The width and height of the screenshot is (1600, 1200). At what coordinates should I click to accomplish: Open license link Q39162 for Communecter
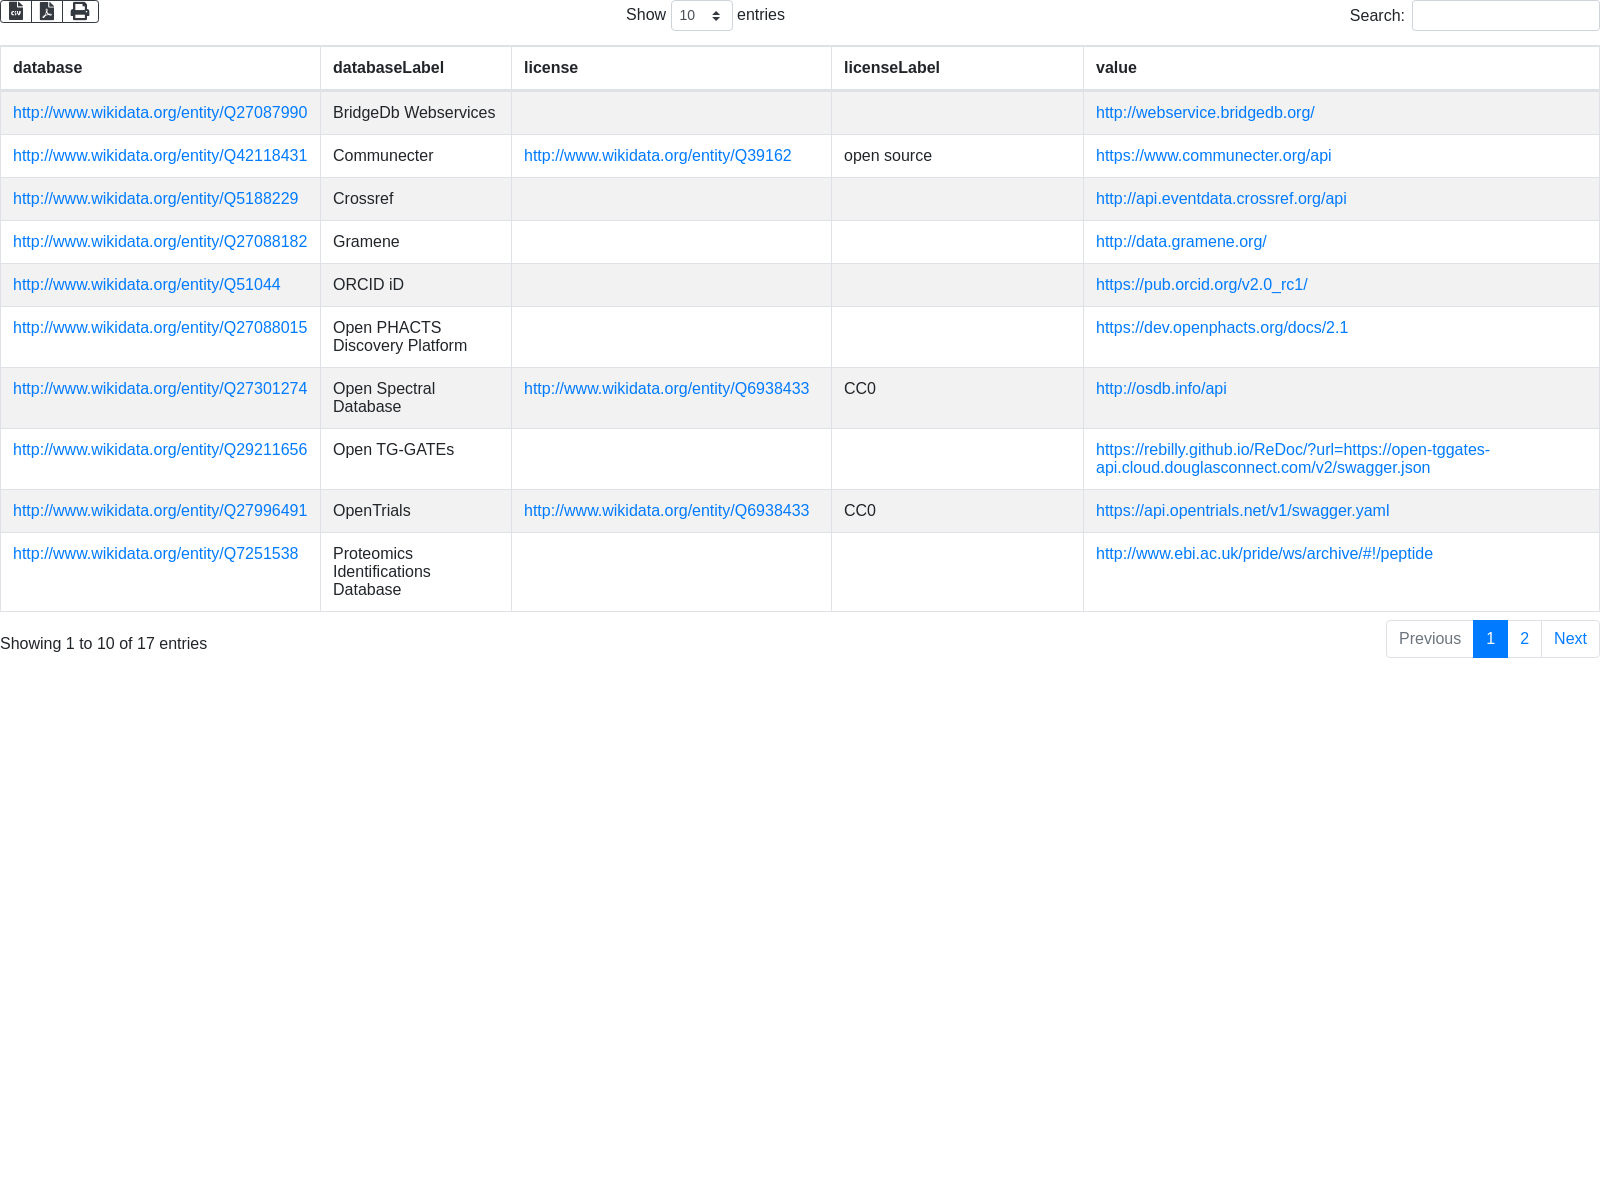[657, 156]
